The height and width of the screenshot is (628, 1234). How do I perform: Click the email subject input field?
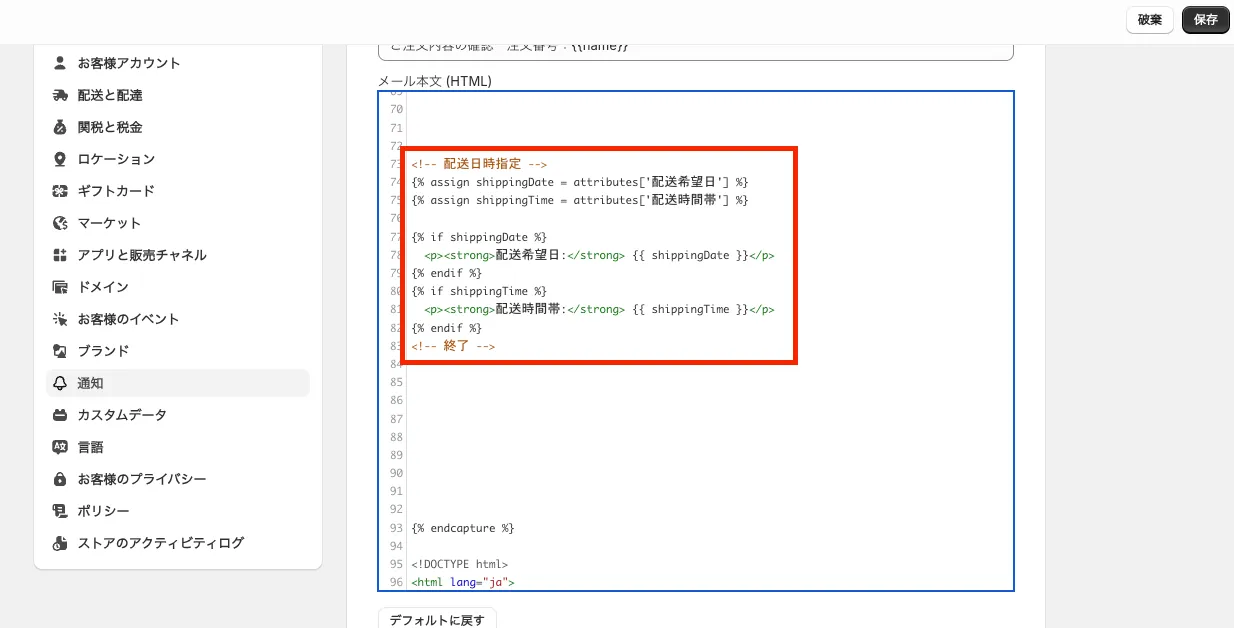coord(696,51)
